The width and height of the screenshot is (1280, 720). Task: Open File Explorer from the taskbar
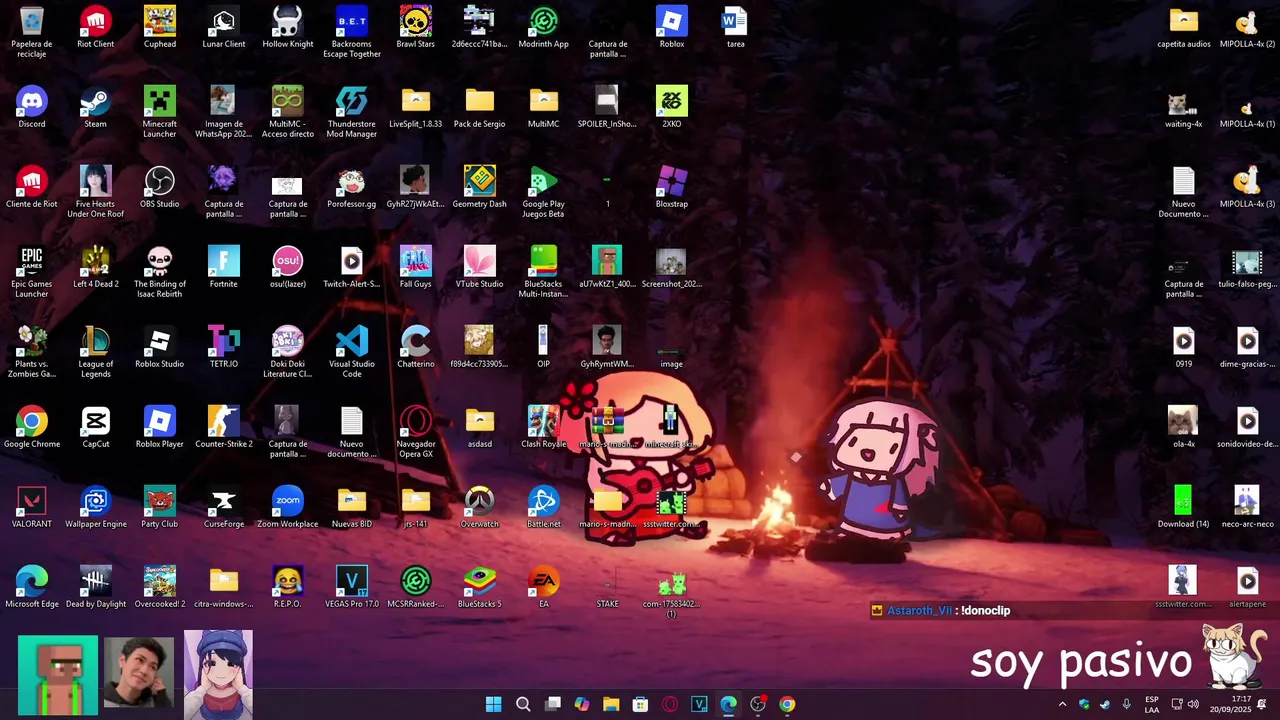[x=611, y=704]
